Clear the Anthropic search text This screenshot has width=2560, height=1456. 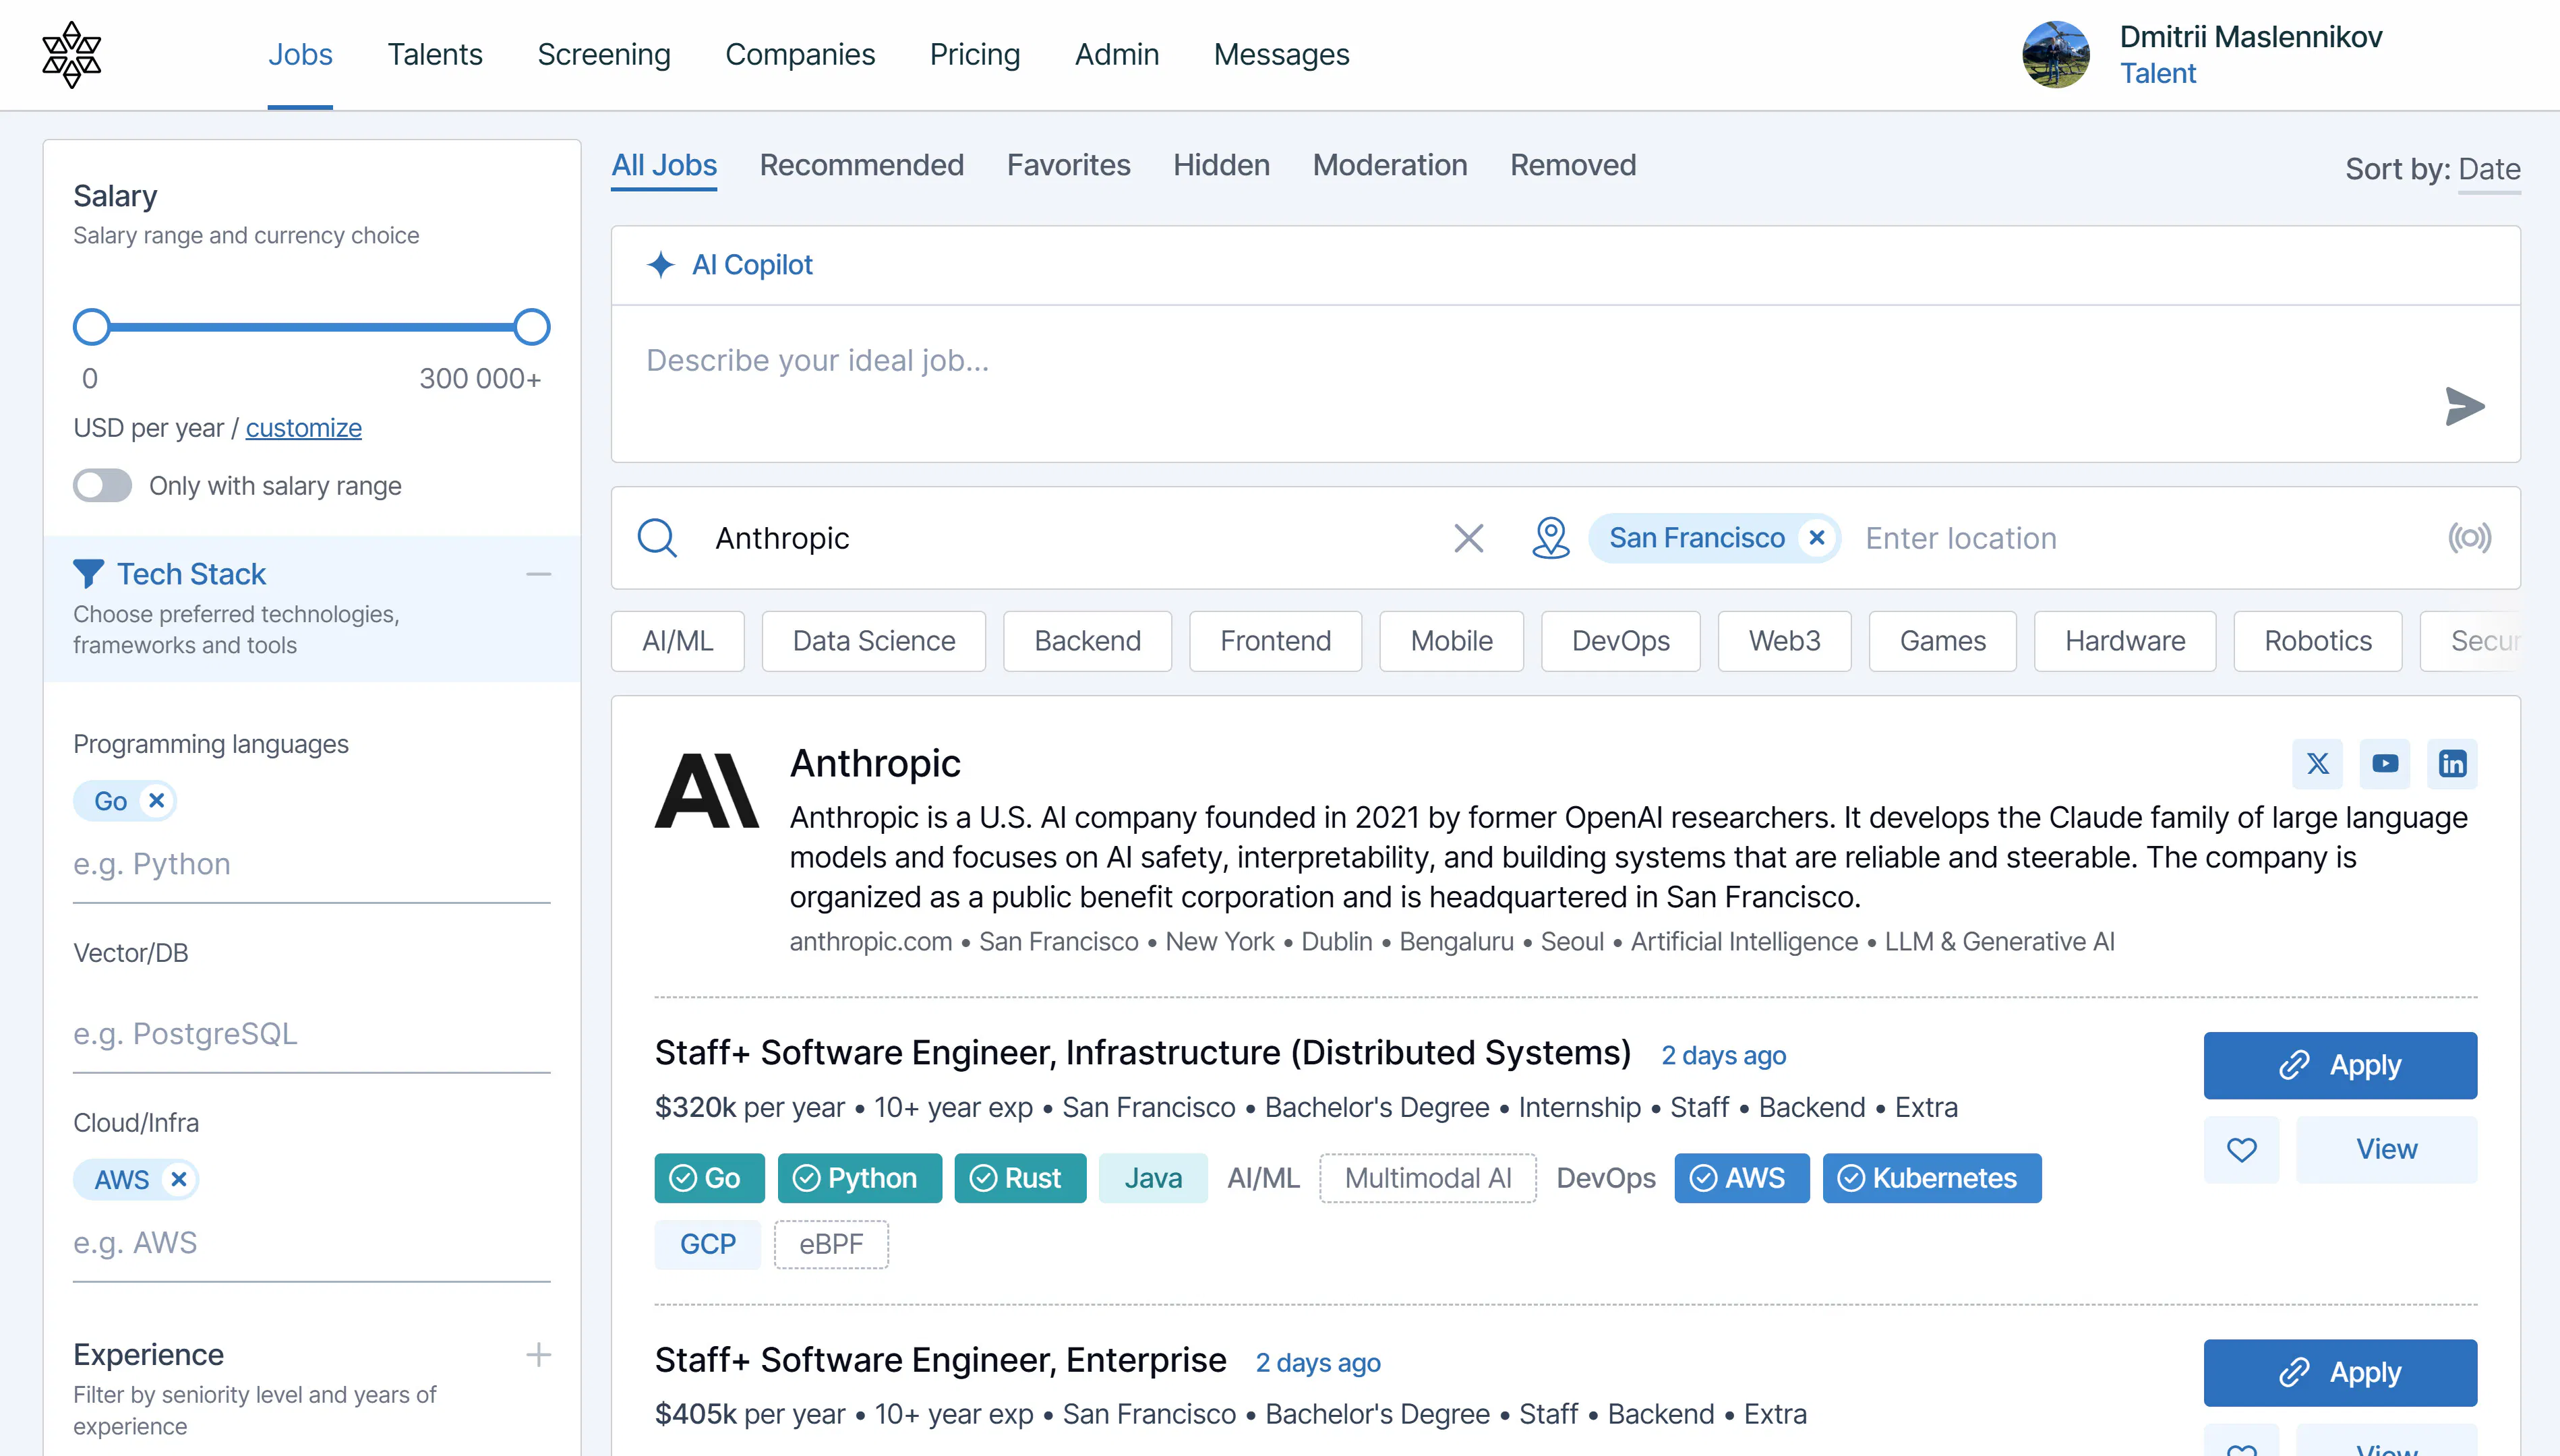pos(1468,538)
